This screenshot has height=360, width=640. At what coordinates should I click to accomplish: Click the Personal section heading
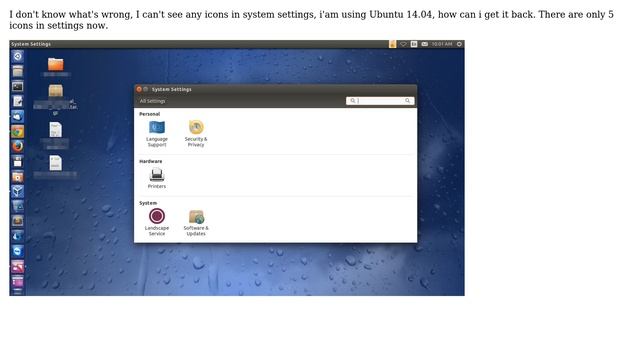click(149, 114)
